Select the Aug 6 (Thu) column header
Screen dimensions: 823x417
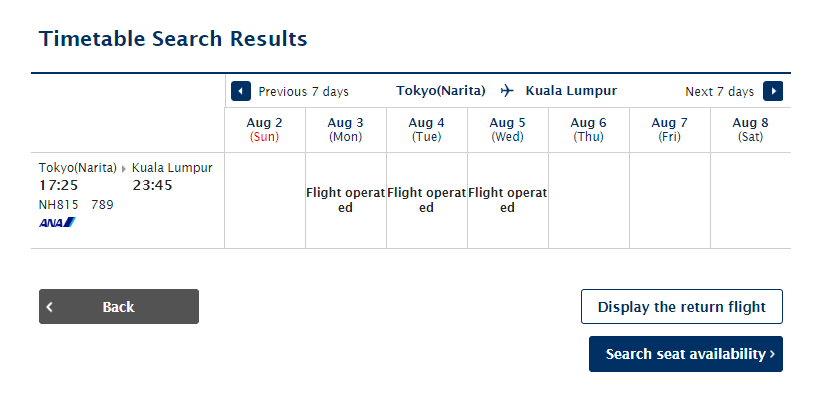click(588, 130)
